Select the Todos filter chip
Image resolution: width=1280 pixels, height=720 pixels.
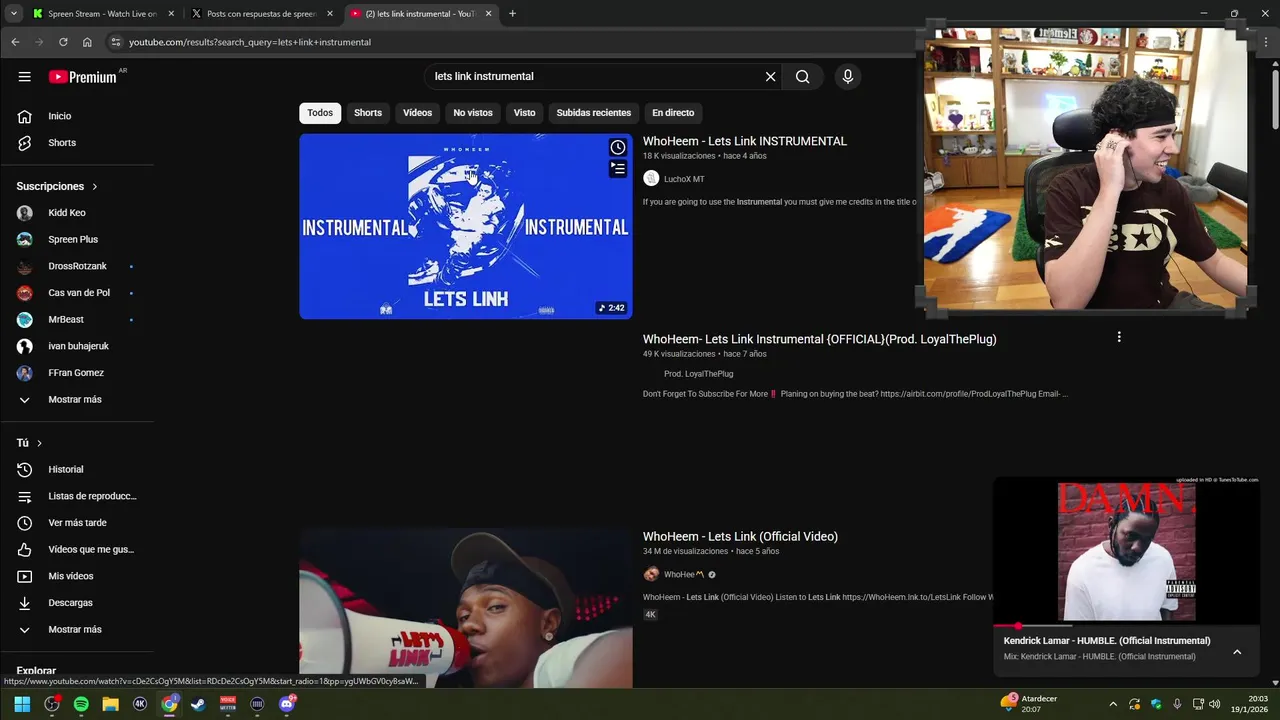tap(320, 113)
